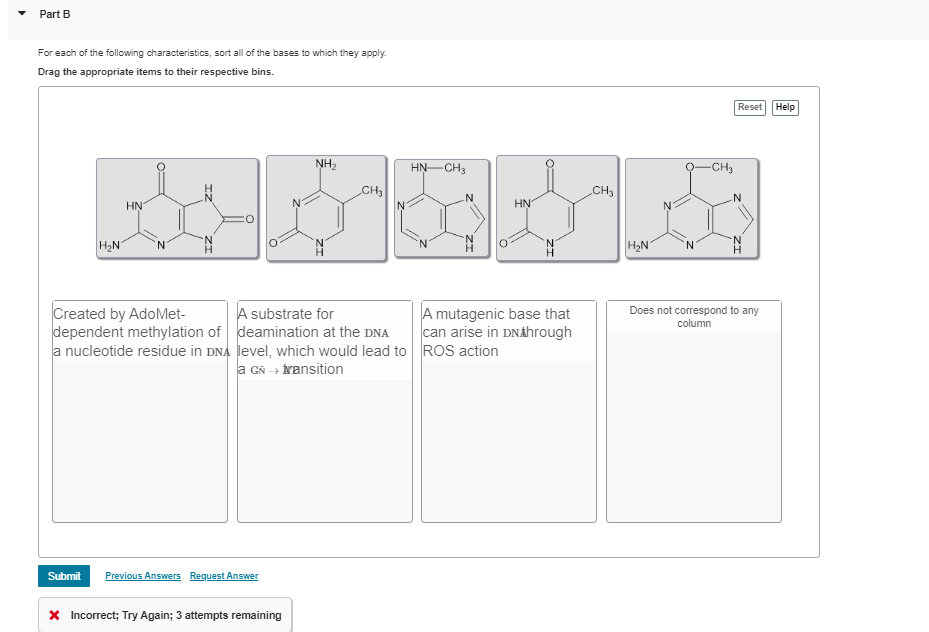929x632 pixels.
Task: Click the Request Answer link
Action: [224, 575]
